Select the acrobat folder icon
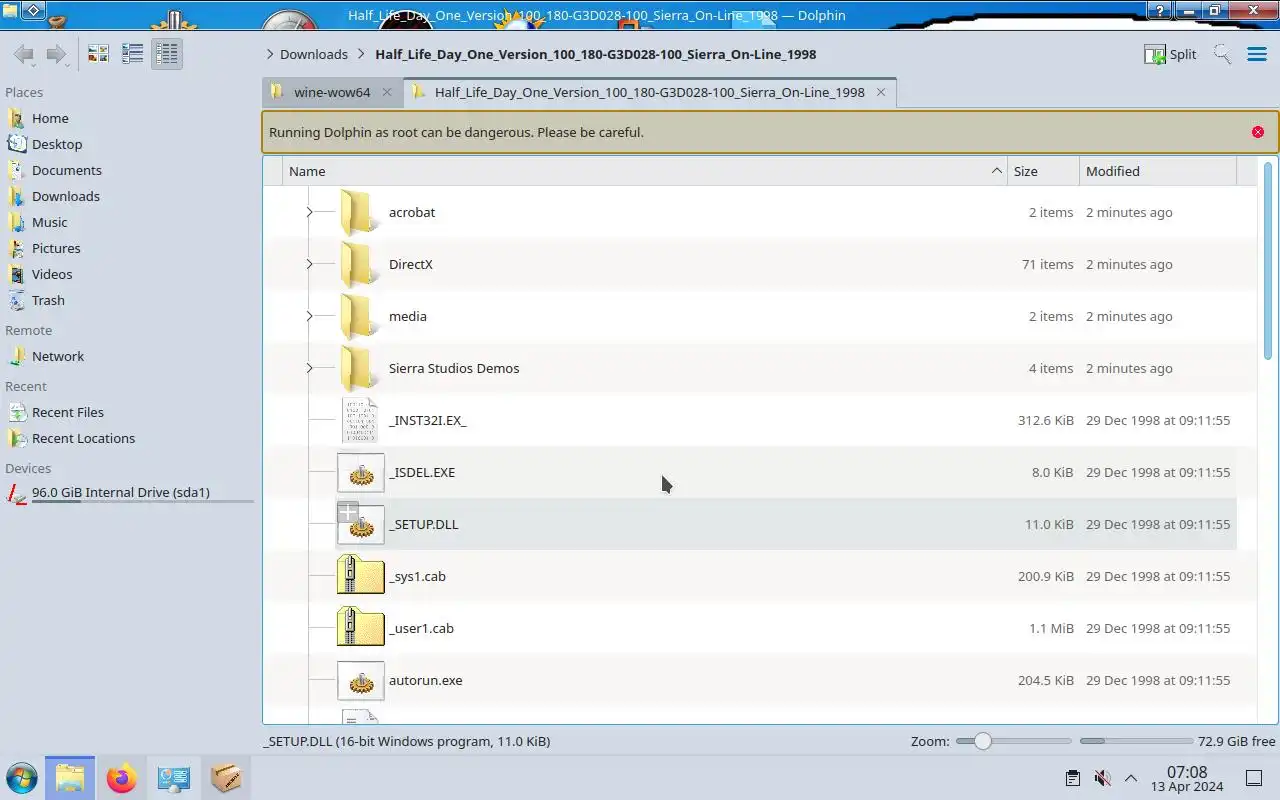Screen dimensions: 1280x800 pyautogui.click(x=360, y=212)
